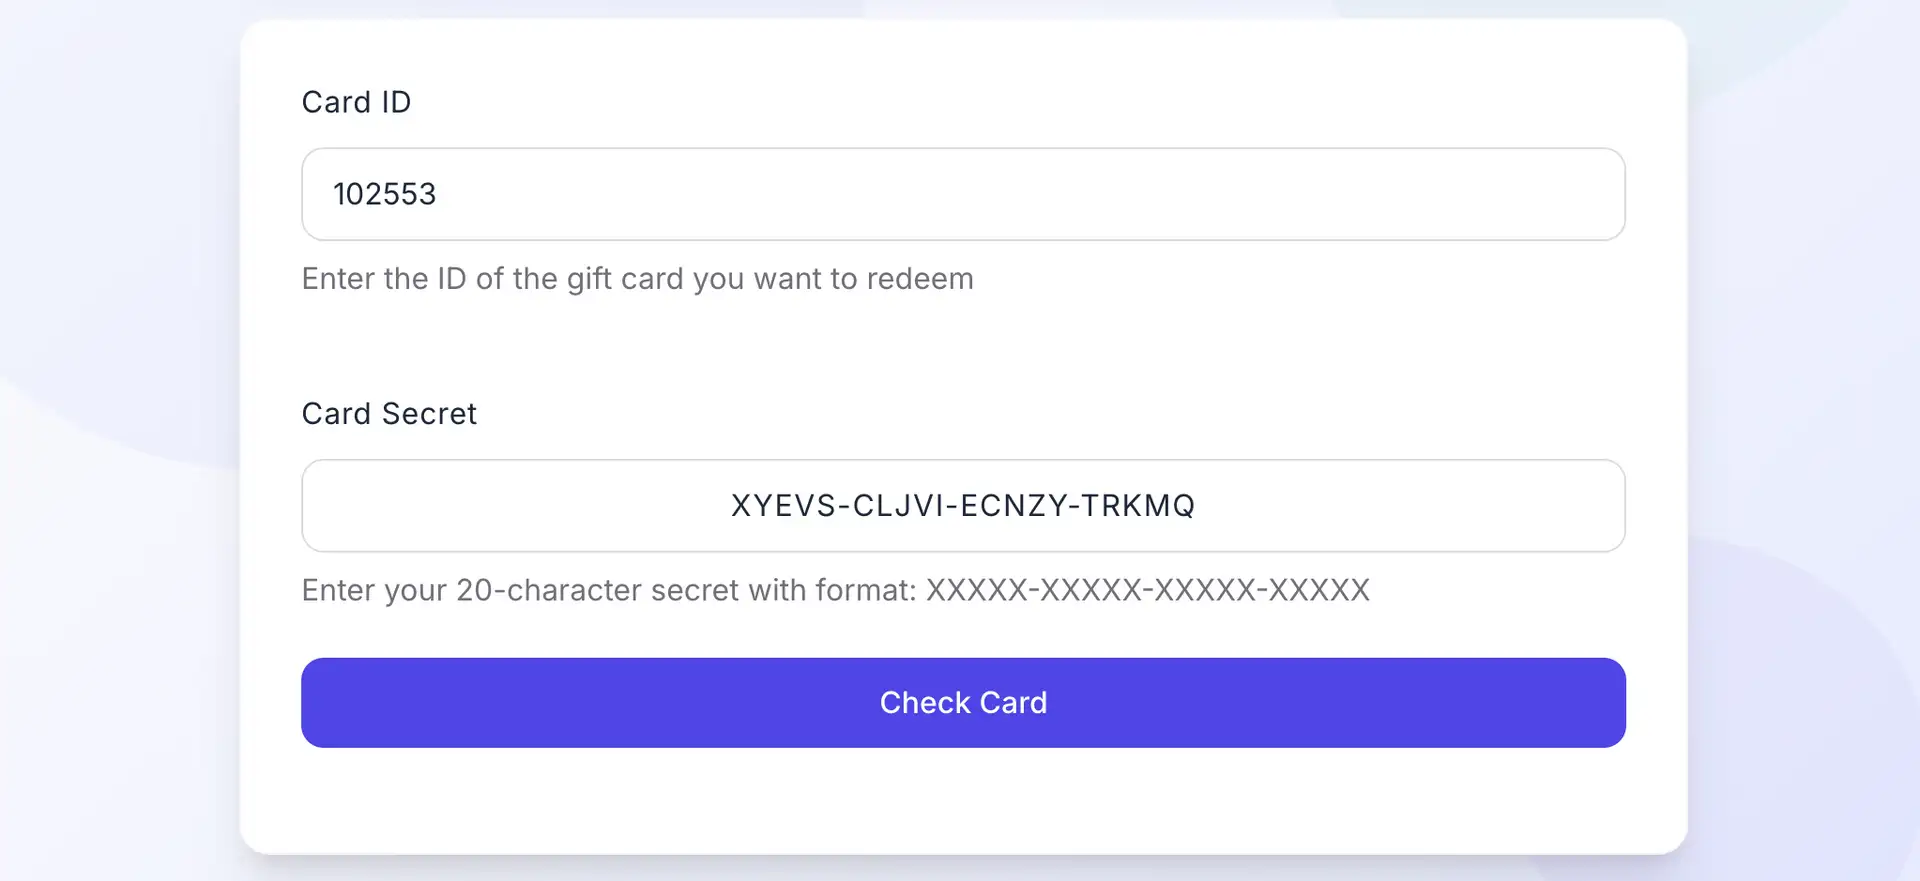
Task: Click the 20-character secret format hint
Action: [x=608, y=590]
